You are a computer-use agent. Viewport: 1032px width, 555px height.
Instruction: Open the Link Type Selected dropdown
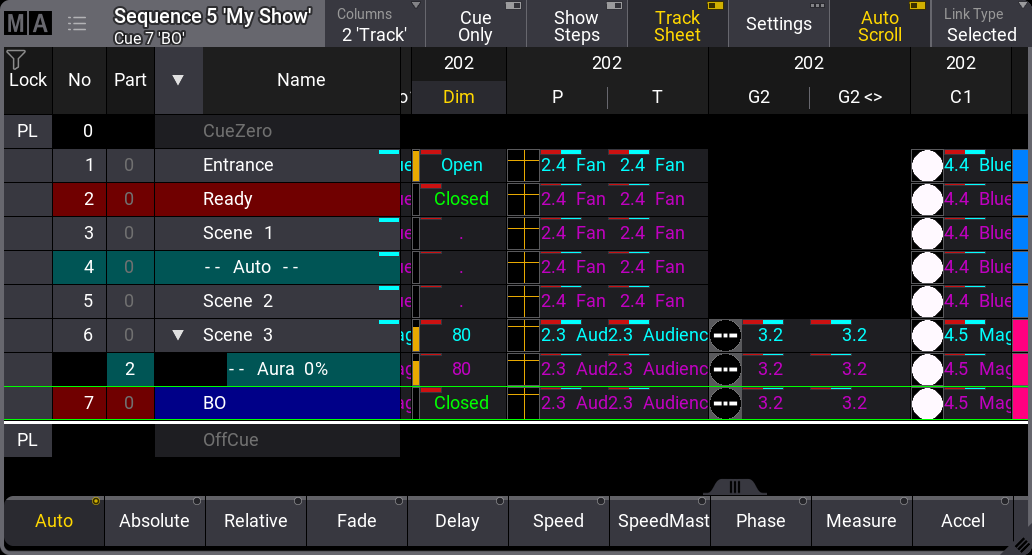[980, 25]
